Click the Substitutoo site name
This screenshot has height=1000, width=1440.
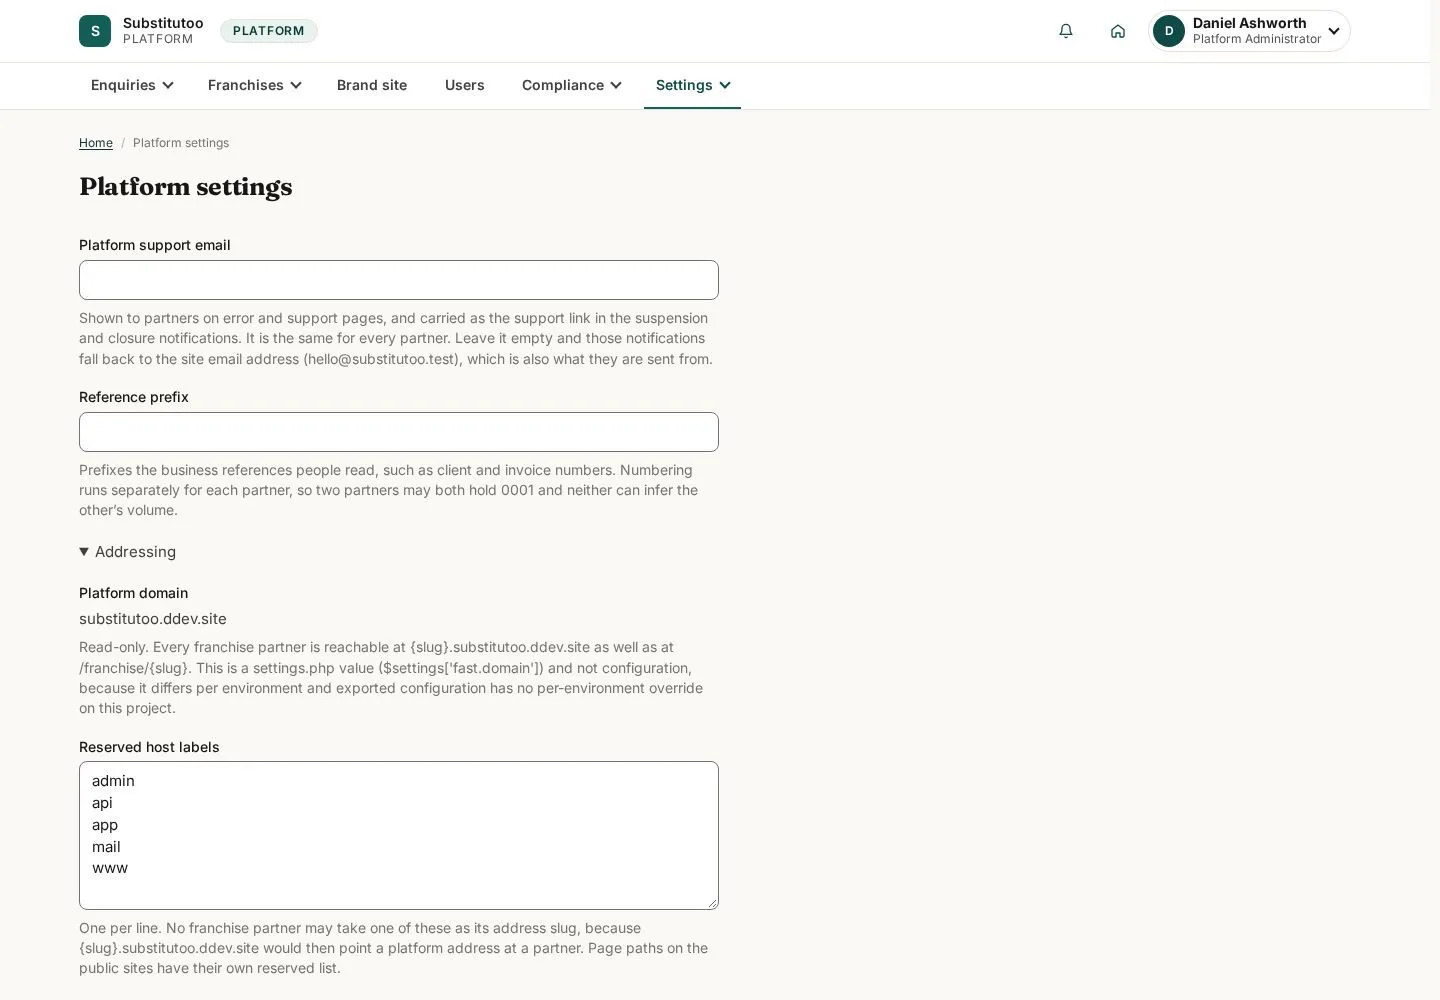pos(163,23)
